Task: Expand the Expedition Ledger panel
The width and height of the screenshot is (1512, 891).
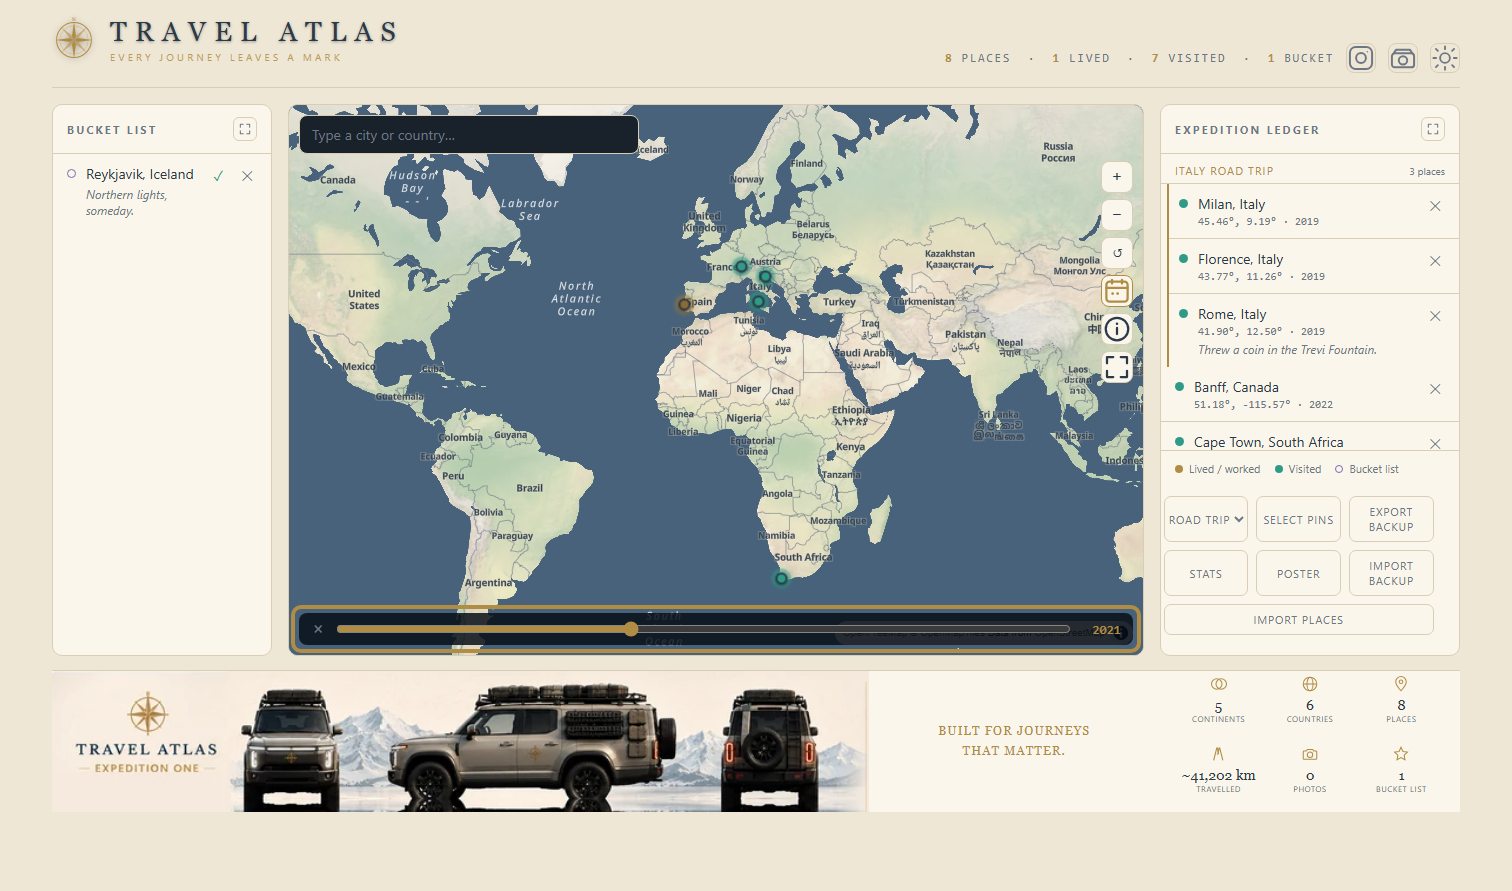Action: click(x=1433, y=129)
